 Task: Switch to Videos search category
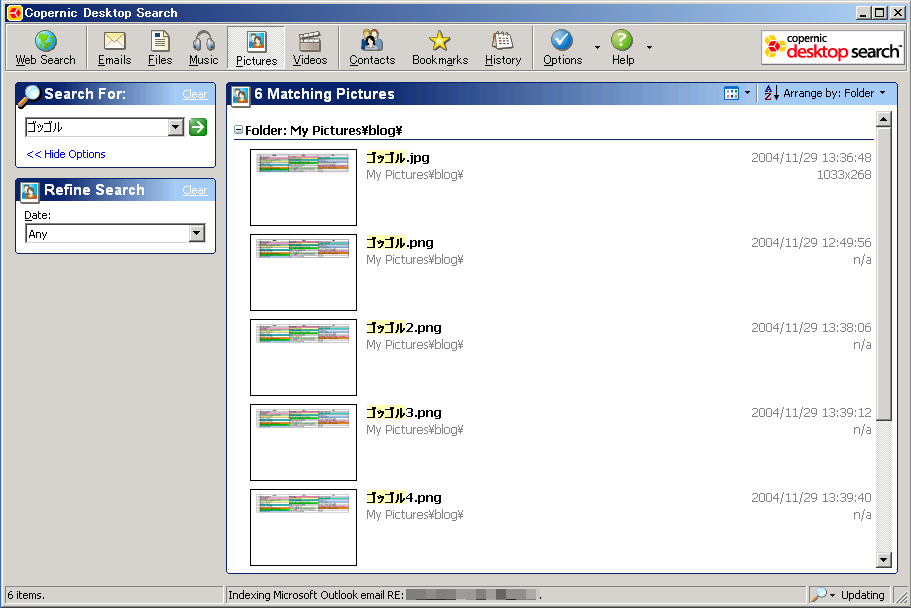(x=310, y=48)
